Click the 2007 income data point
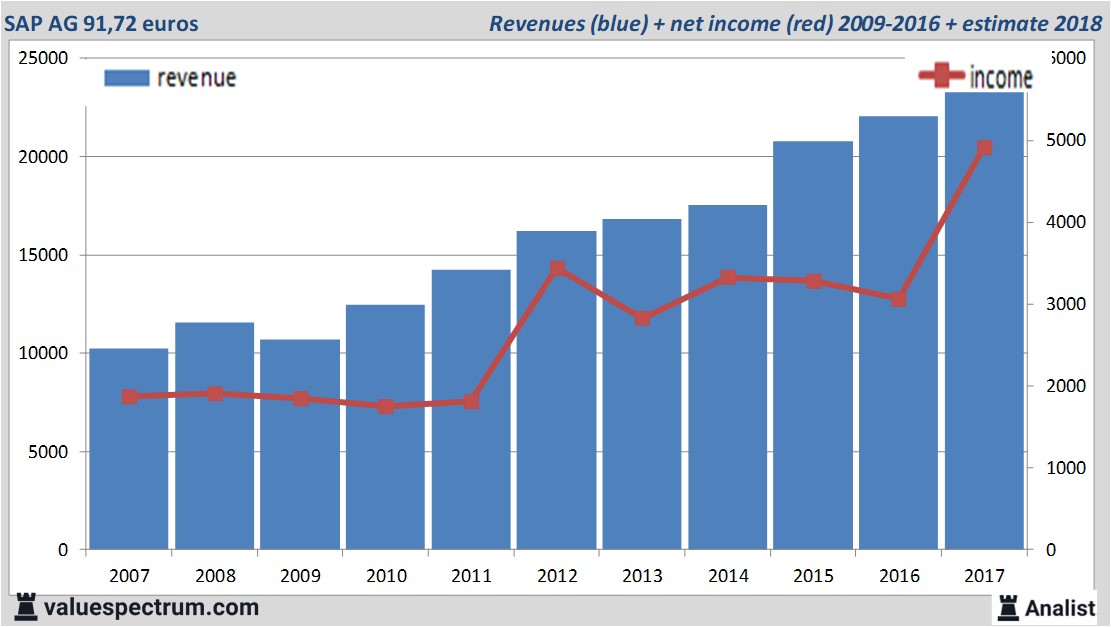Image resolution: width=1111 pixels, height=627 pixels. coord(130,397)
